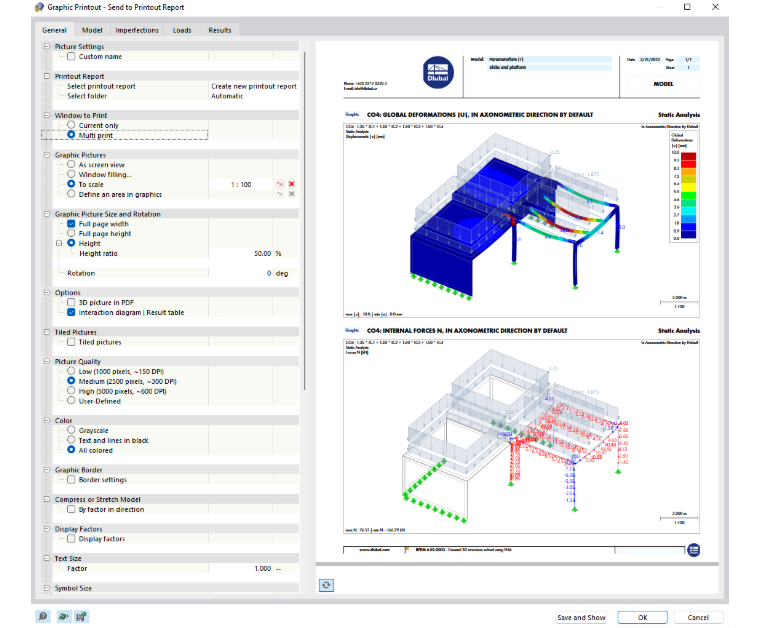Click the internal forces N graphic in preview
The width and height of the screenshot is (760, 628).
521,436
